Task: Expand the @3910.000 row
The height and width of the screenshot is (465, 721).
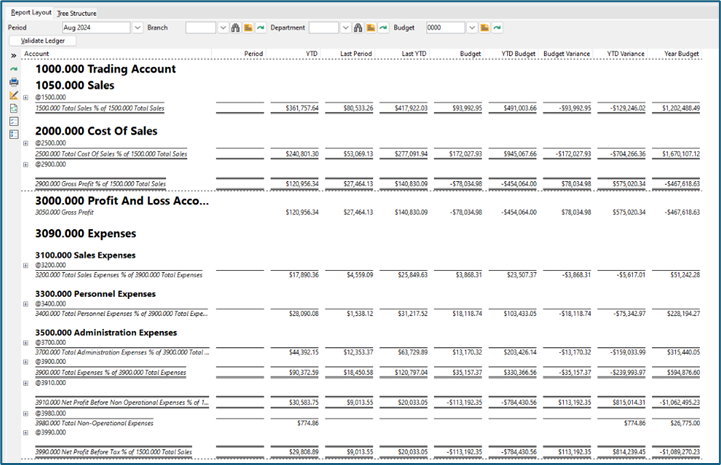Action: pos(26,383)
